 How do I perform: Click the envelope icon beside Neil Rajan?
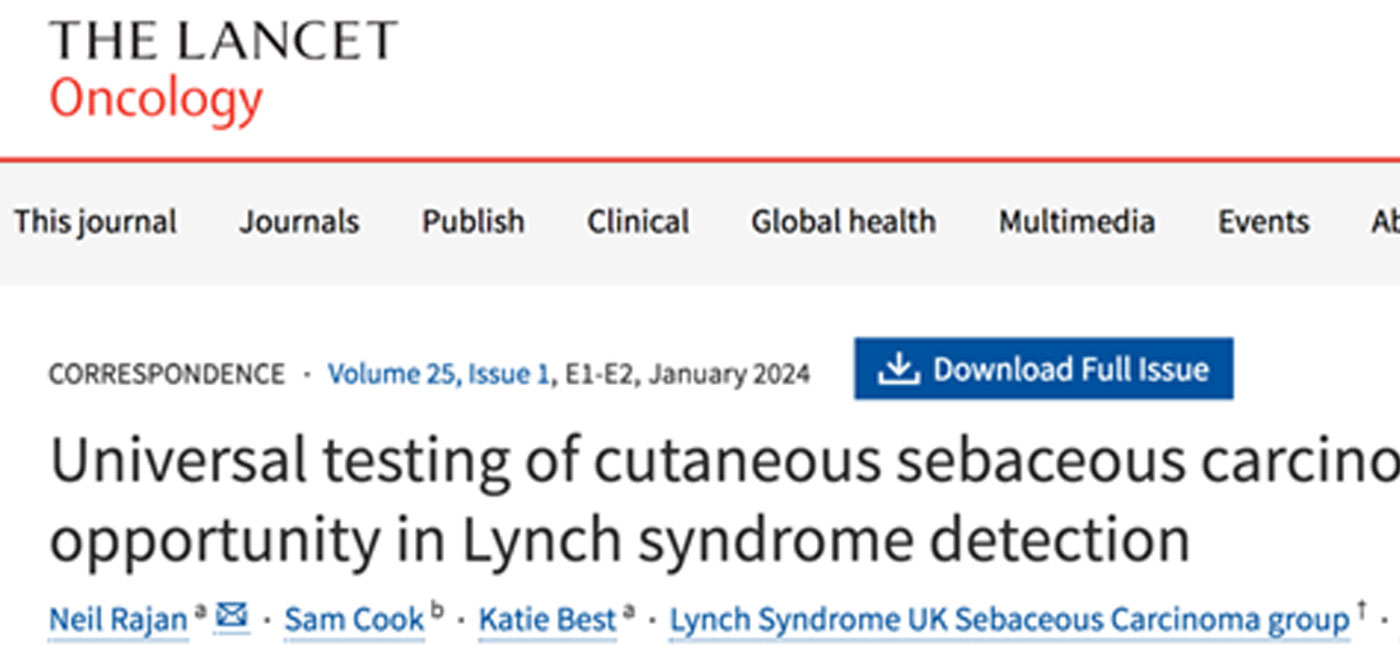coord(232,616)
